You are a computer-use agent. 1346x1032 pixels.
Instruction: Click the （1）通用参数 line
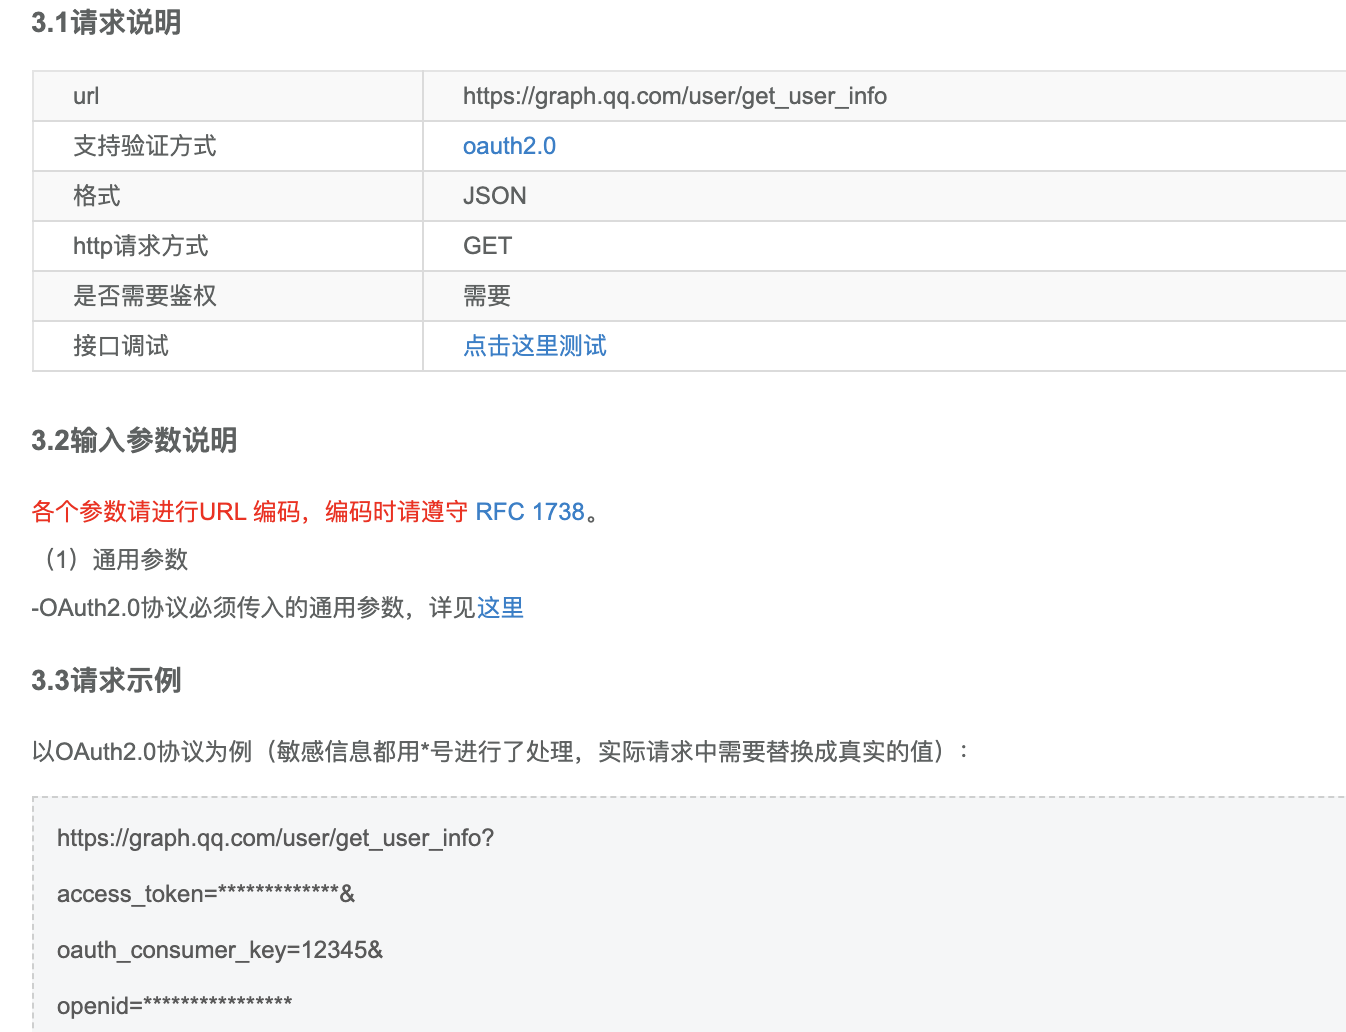pos(111,560)
